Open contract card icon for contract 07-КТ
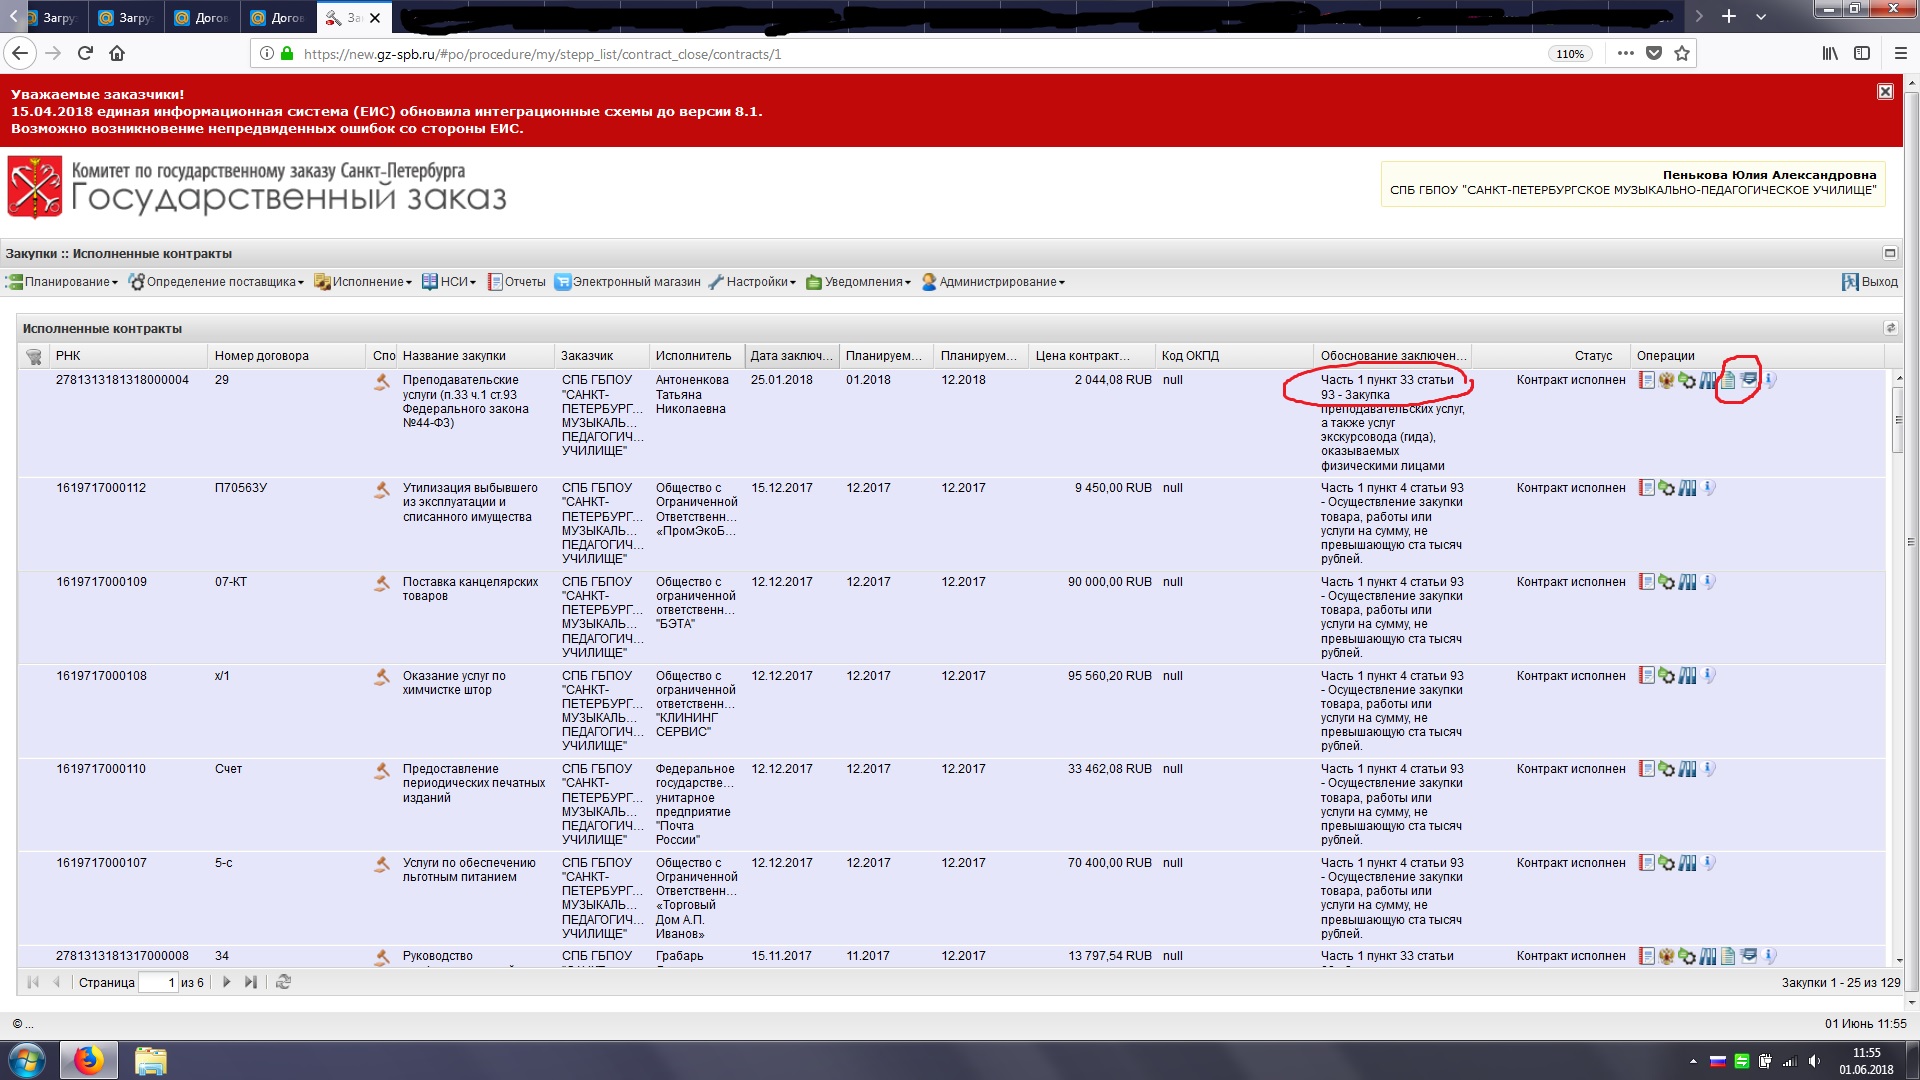The height and width of the screenshot is (1080, 1920). (x=1646, y=582)
